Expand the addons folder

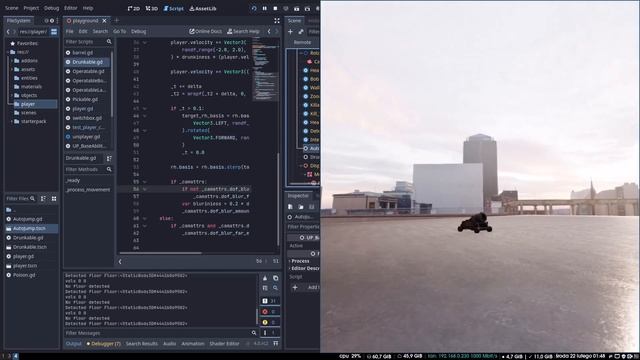click(x=12, y=61)
